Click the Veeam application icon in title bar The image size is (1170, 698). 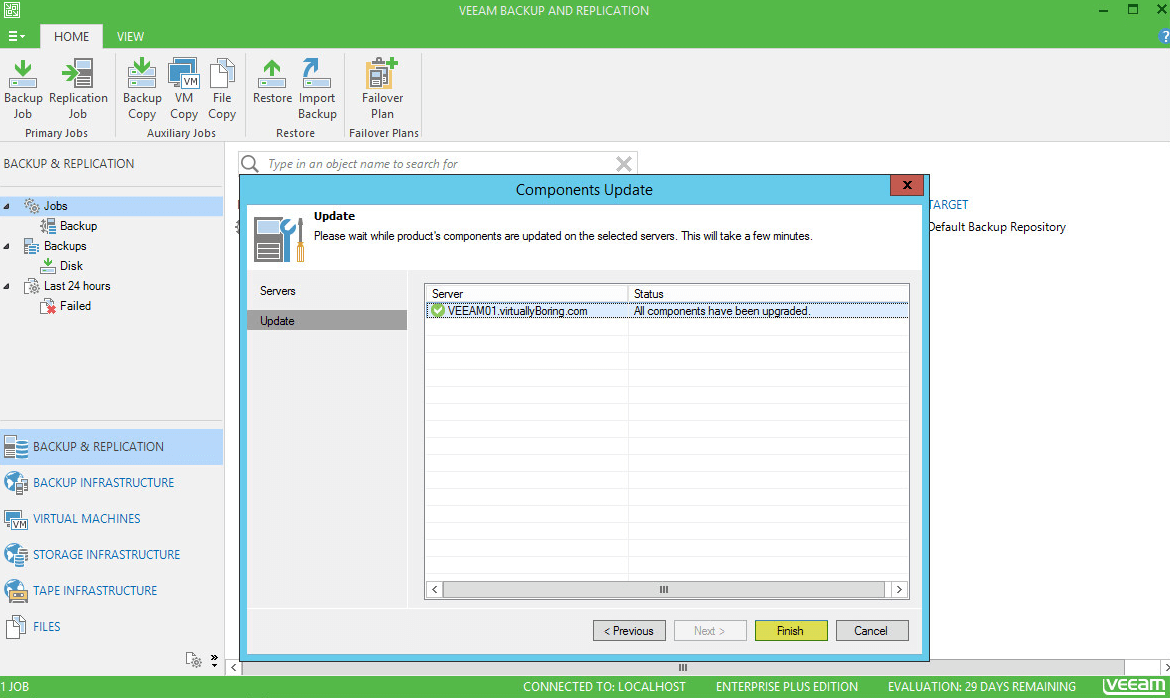coord(11,10)
